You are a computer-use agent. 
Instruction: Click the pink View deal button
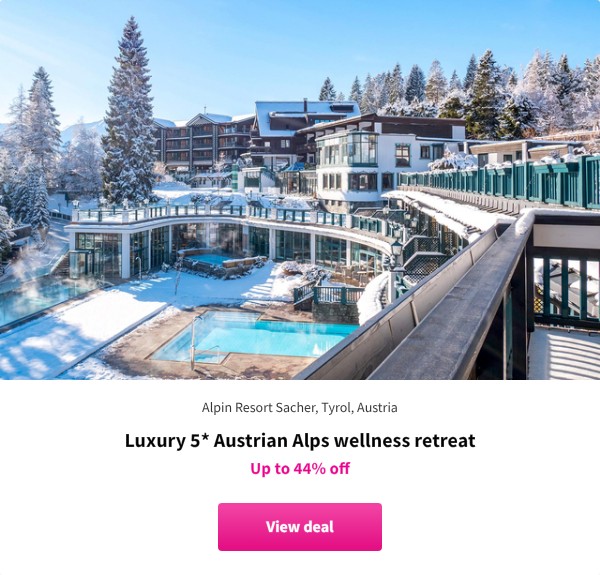(300, 526)
